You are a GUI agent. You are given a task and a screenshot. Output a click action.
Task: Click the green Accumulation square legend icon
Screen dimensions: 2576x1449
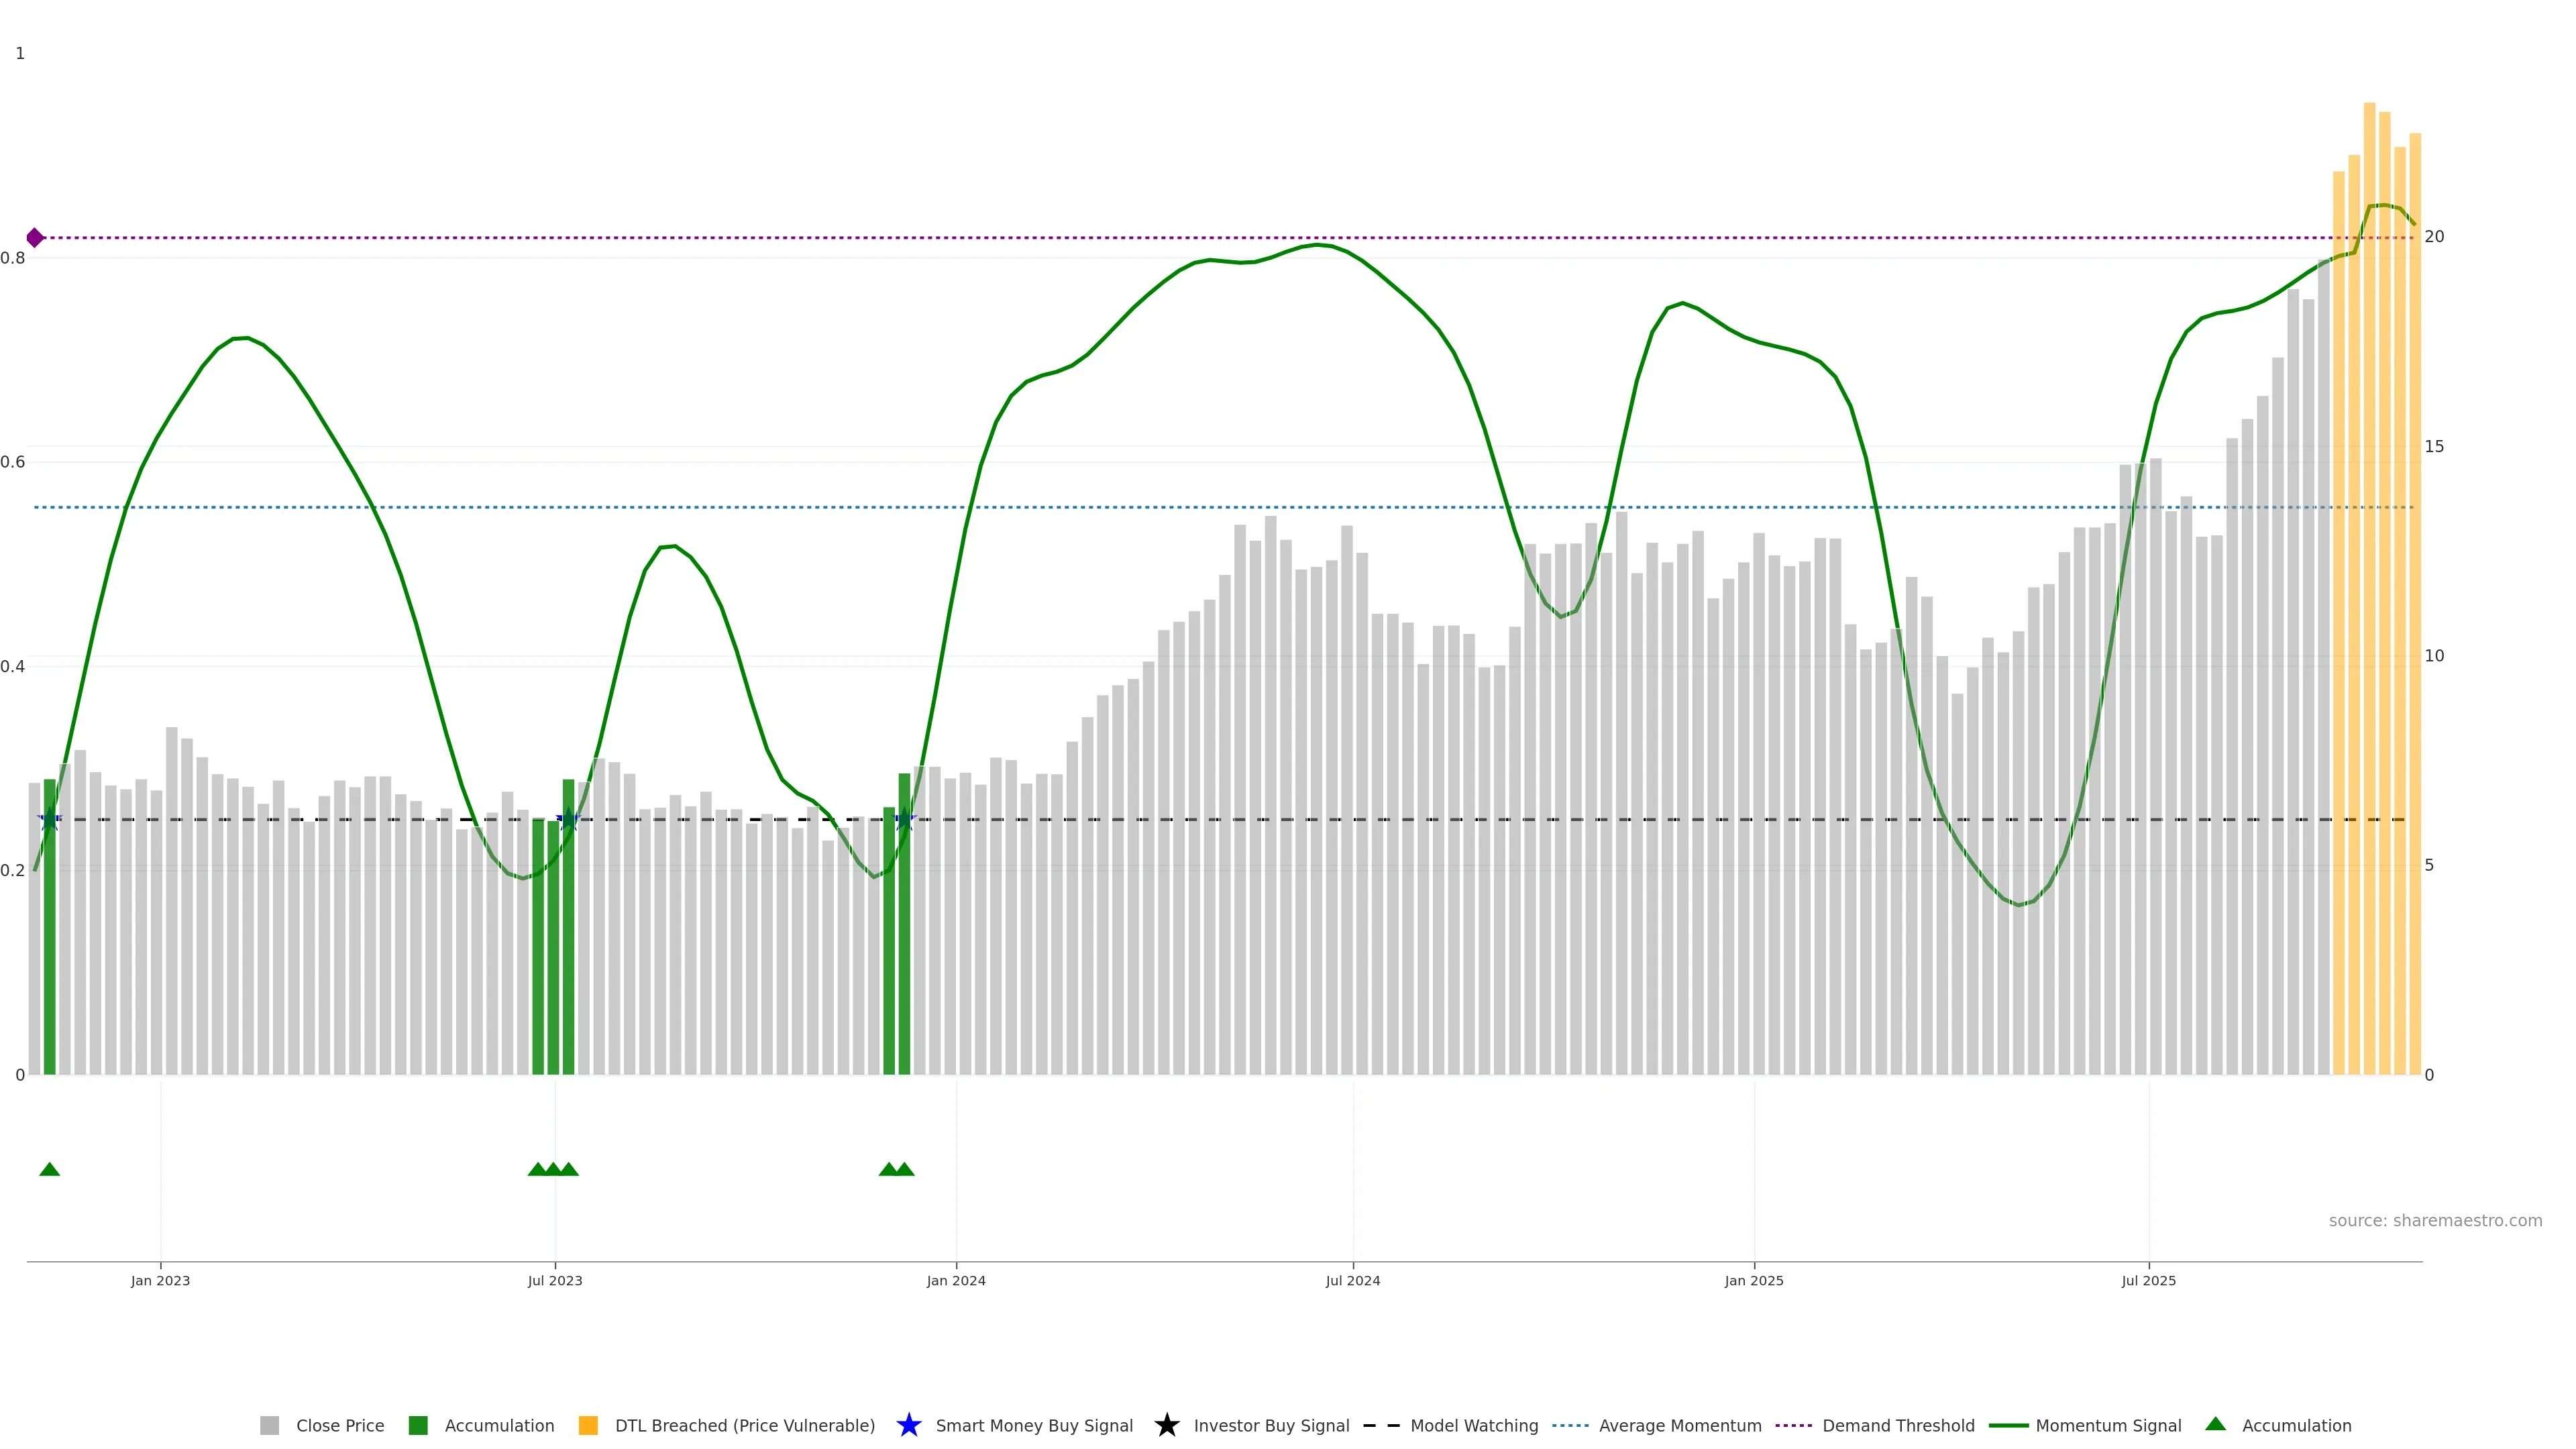pos(418,1425)
